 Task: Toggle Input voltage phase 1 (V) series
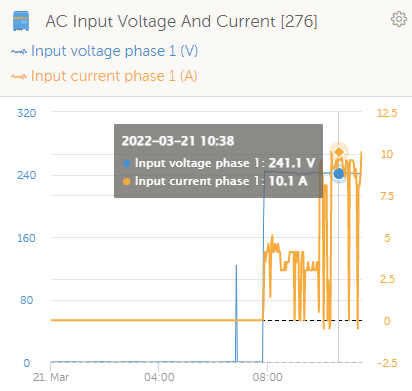[x=114, y=51]
